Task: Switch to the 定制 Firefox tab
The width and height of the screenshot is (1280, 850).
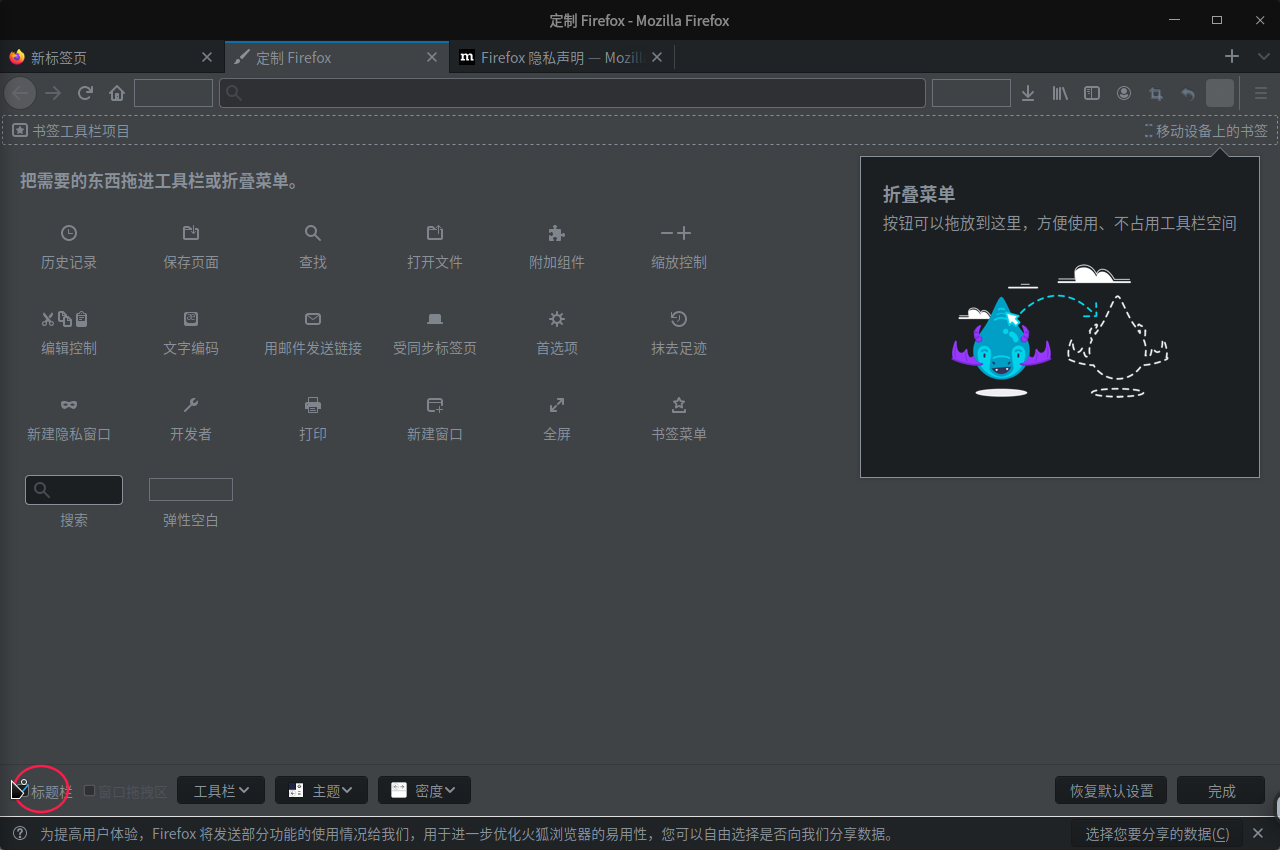Action: tap(337, 57)
